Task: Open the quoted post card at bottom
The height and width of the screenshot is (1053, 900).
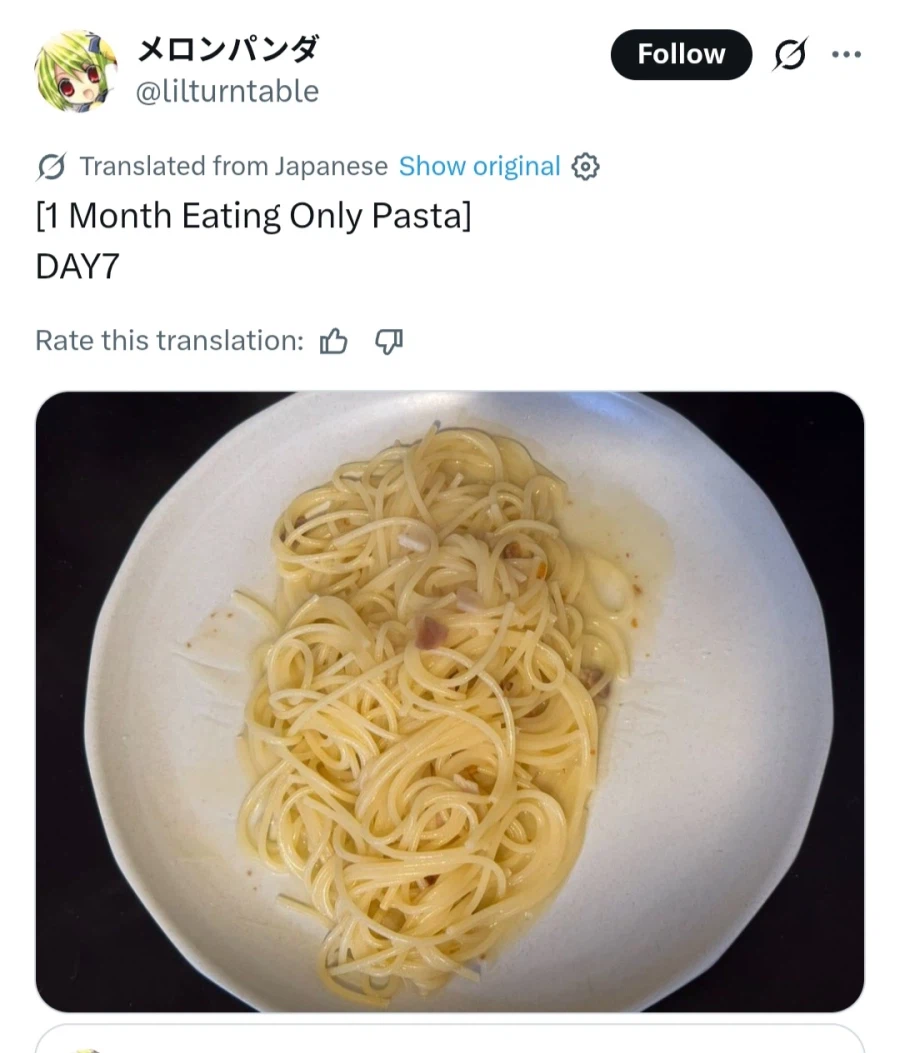Action: pyautogui.click(x=450, y=1040)
